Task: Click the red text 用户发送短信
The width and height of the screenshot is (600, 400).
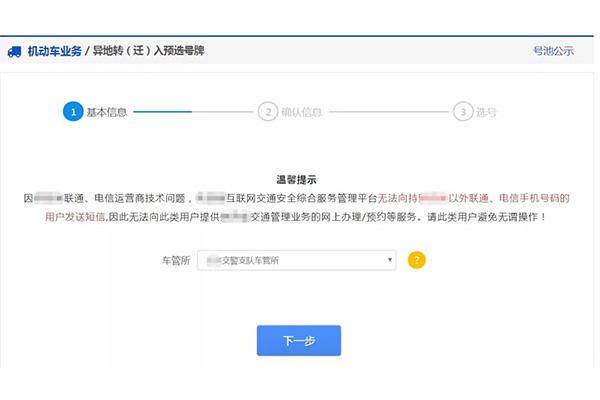Action: (75, 217)
